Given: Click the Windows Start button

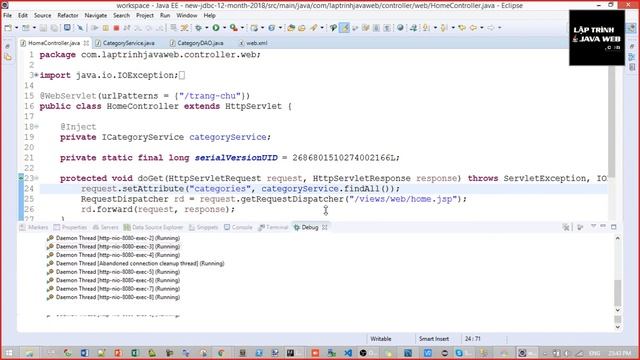Looking at the screenshot, I should (9, 353).
